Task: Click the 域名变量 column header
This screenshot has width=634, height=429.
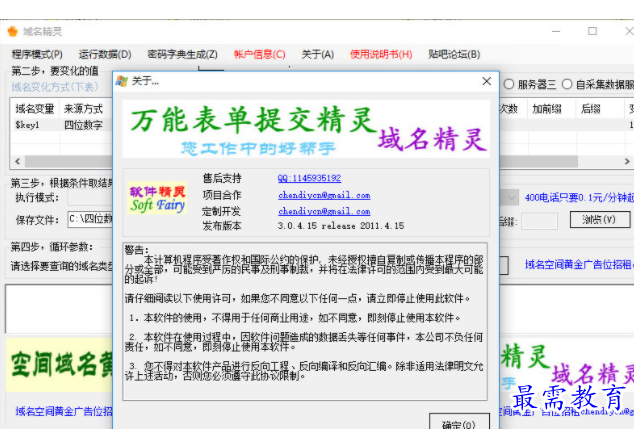Action: 35,109
